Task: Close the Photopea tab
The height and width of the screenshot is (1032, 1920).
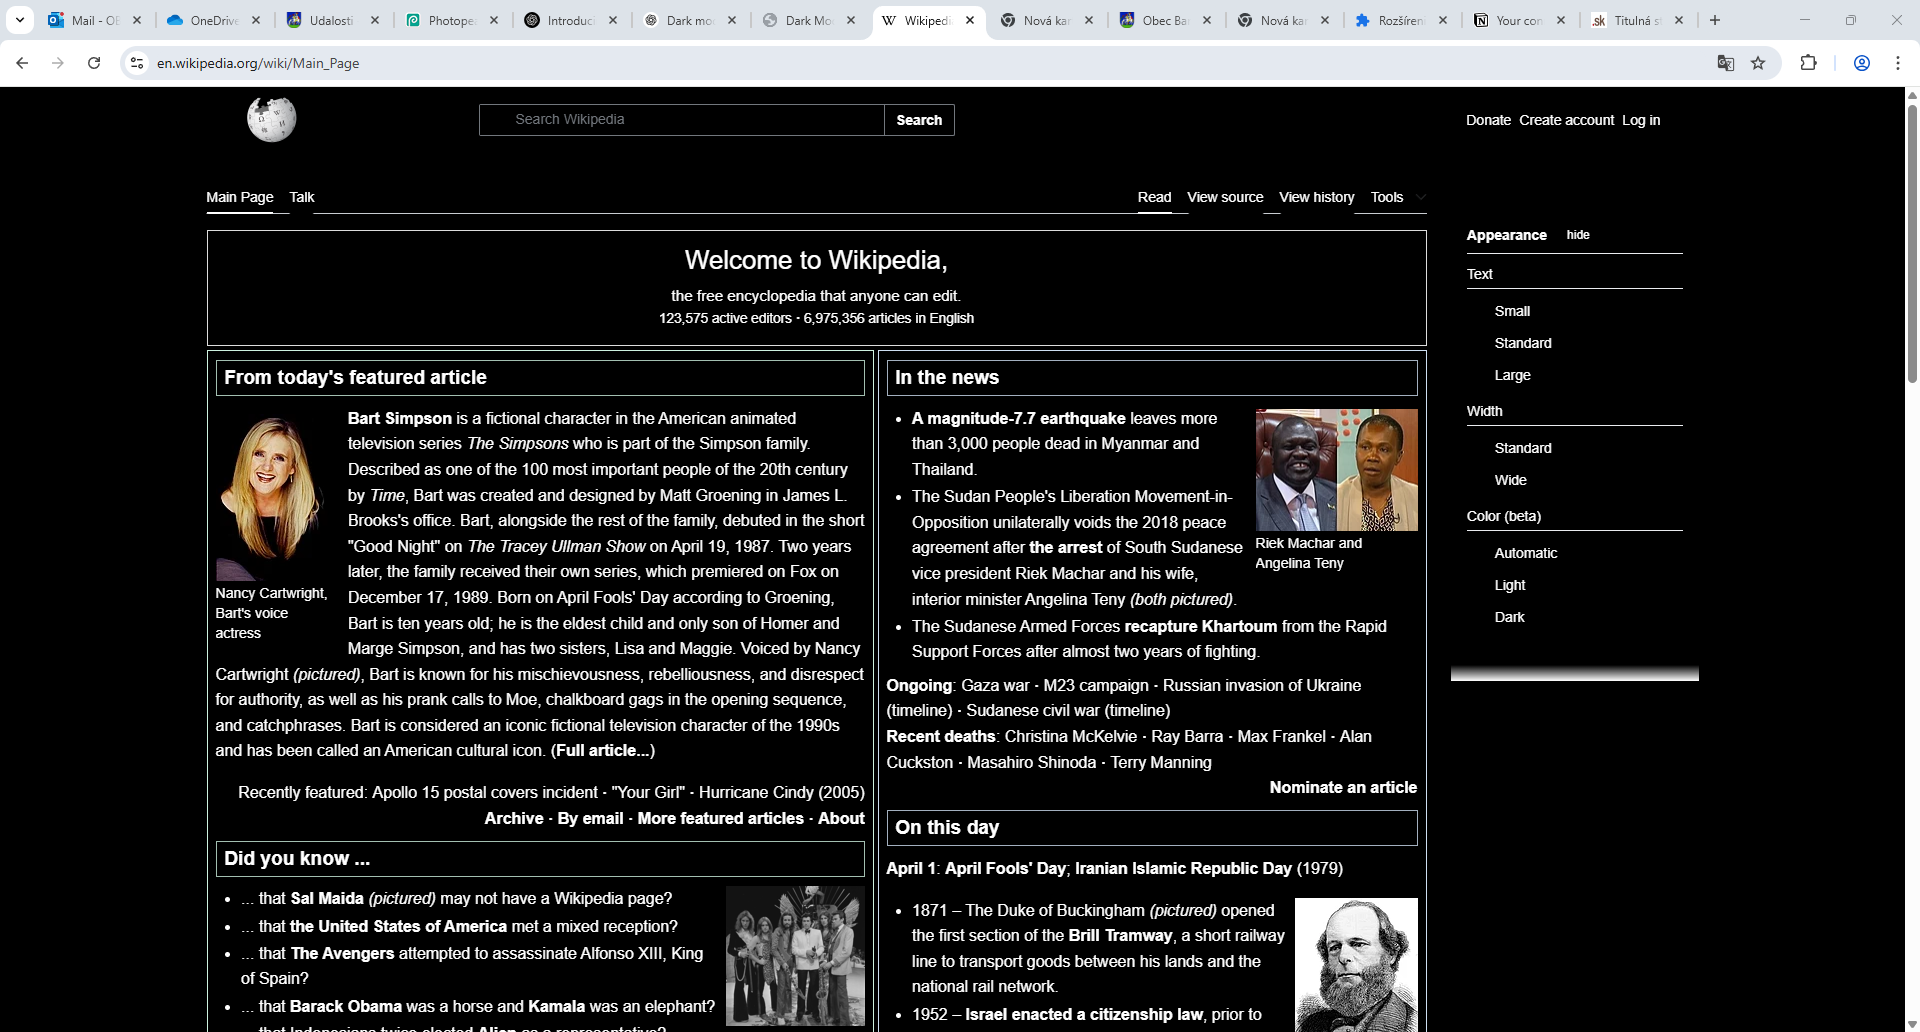Action: pos(494,20)
